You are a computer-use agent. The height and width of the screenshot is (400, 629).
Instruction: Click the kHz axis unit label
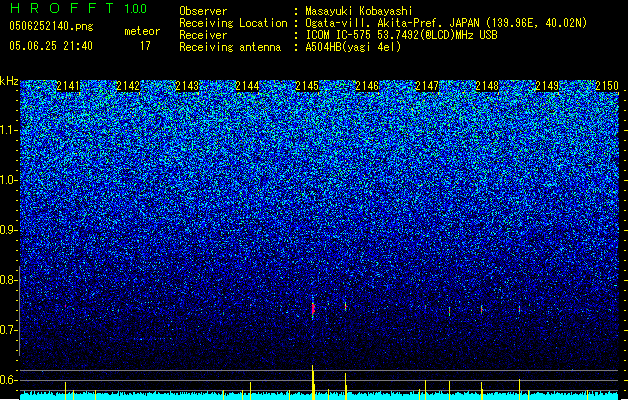(x=9, y=81)
